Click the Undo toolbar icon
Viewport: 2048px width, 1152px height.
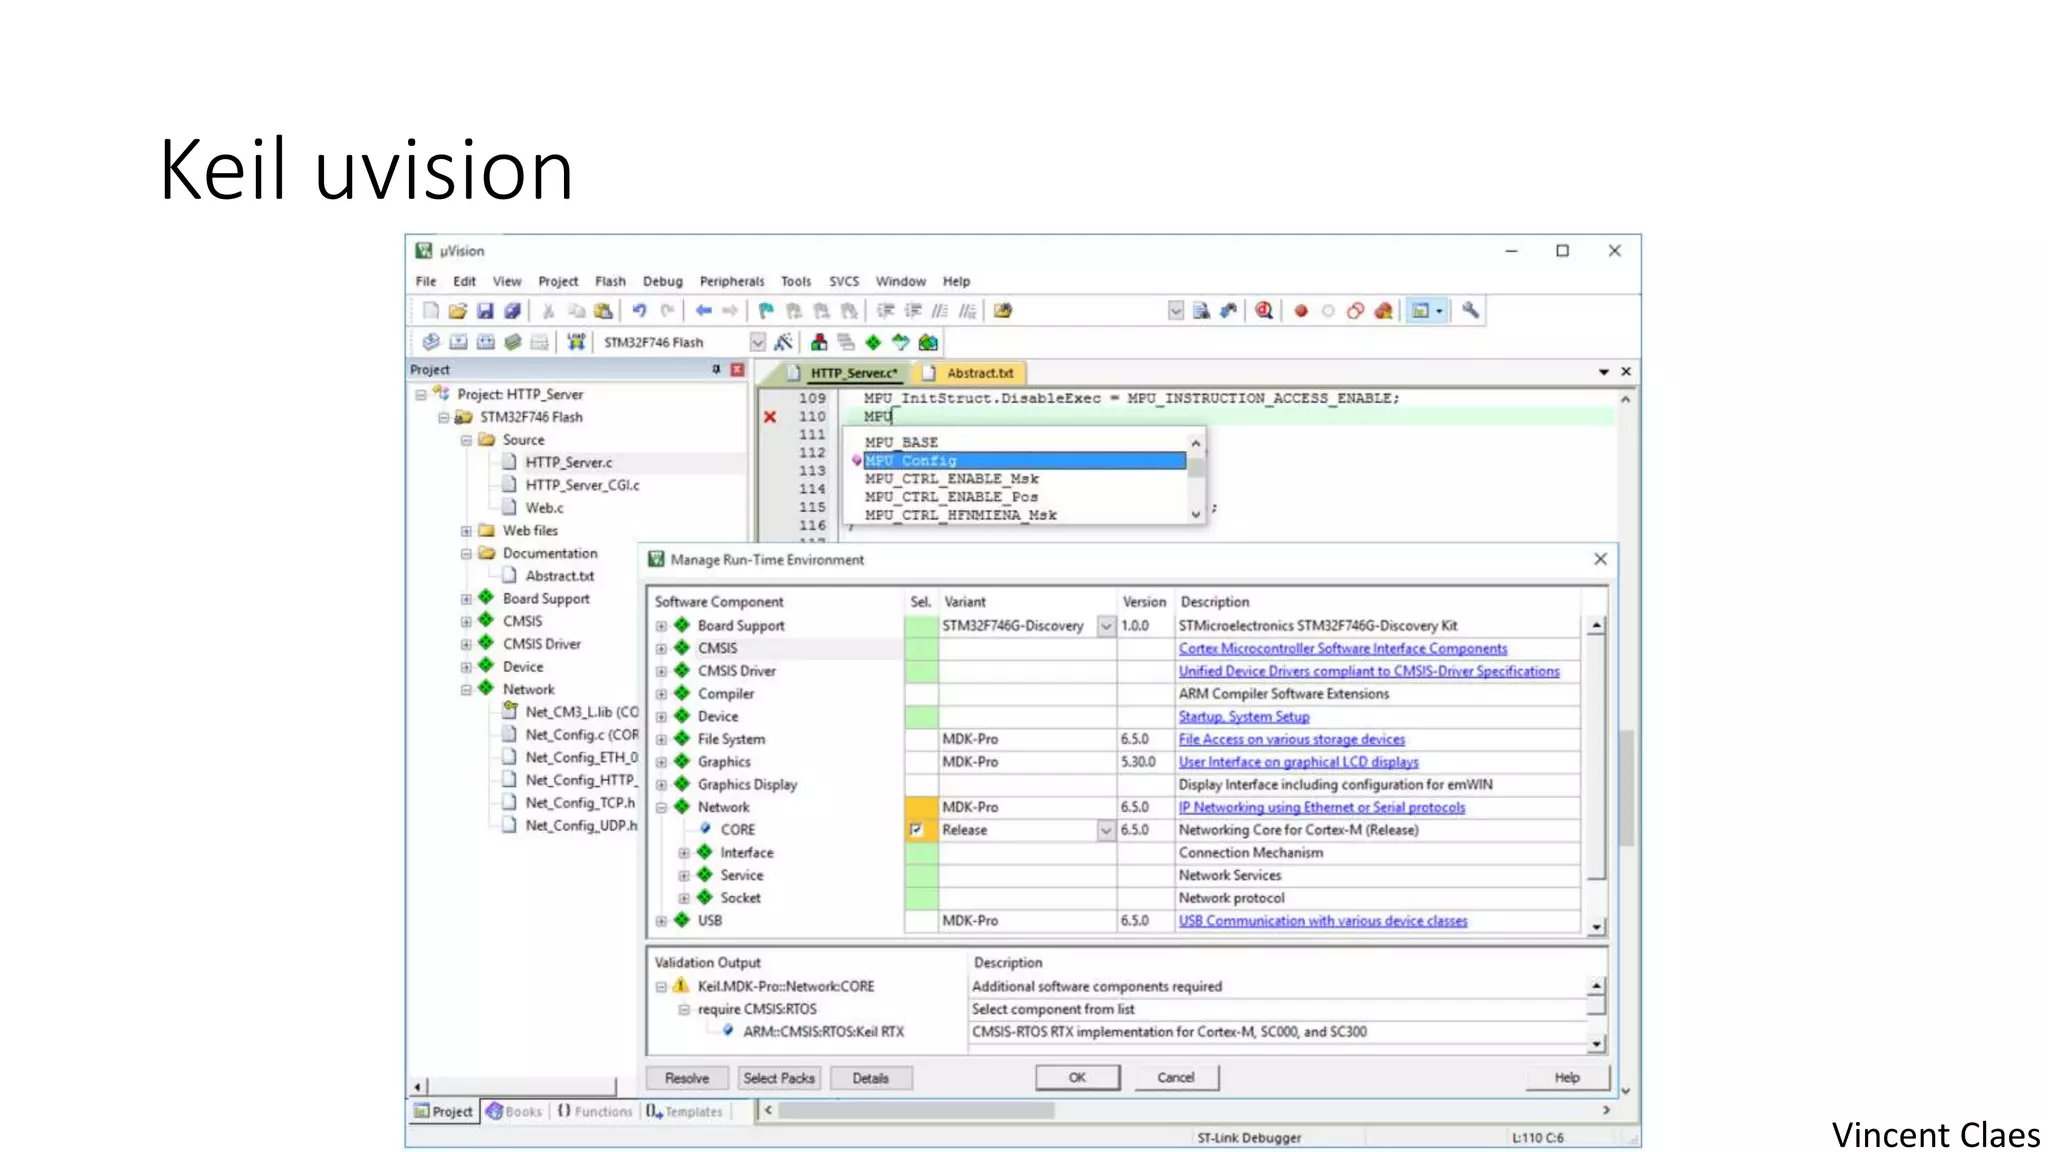pos(639,311)
